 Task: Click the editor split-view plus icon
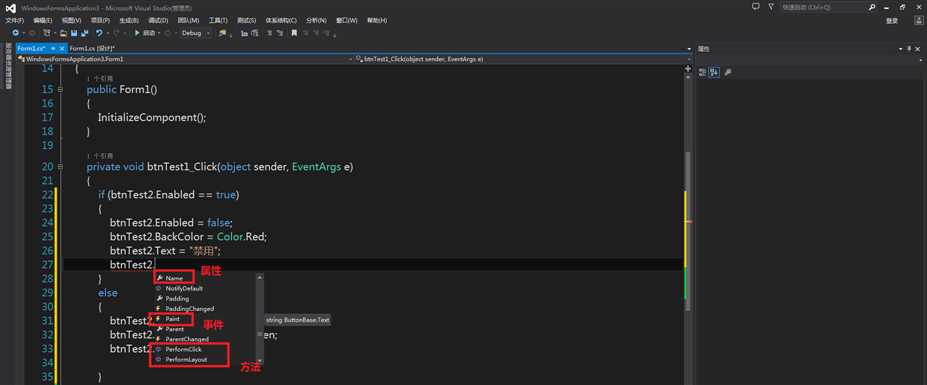[688, 69]
